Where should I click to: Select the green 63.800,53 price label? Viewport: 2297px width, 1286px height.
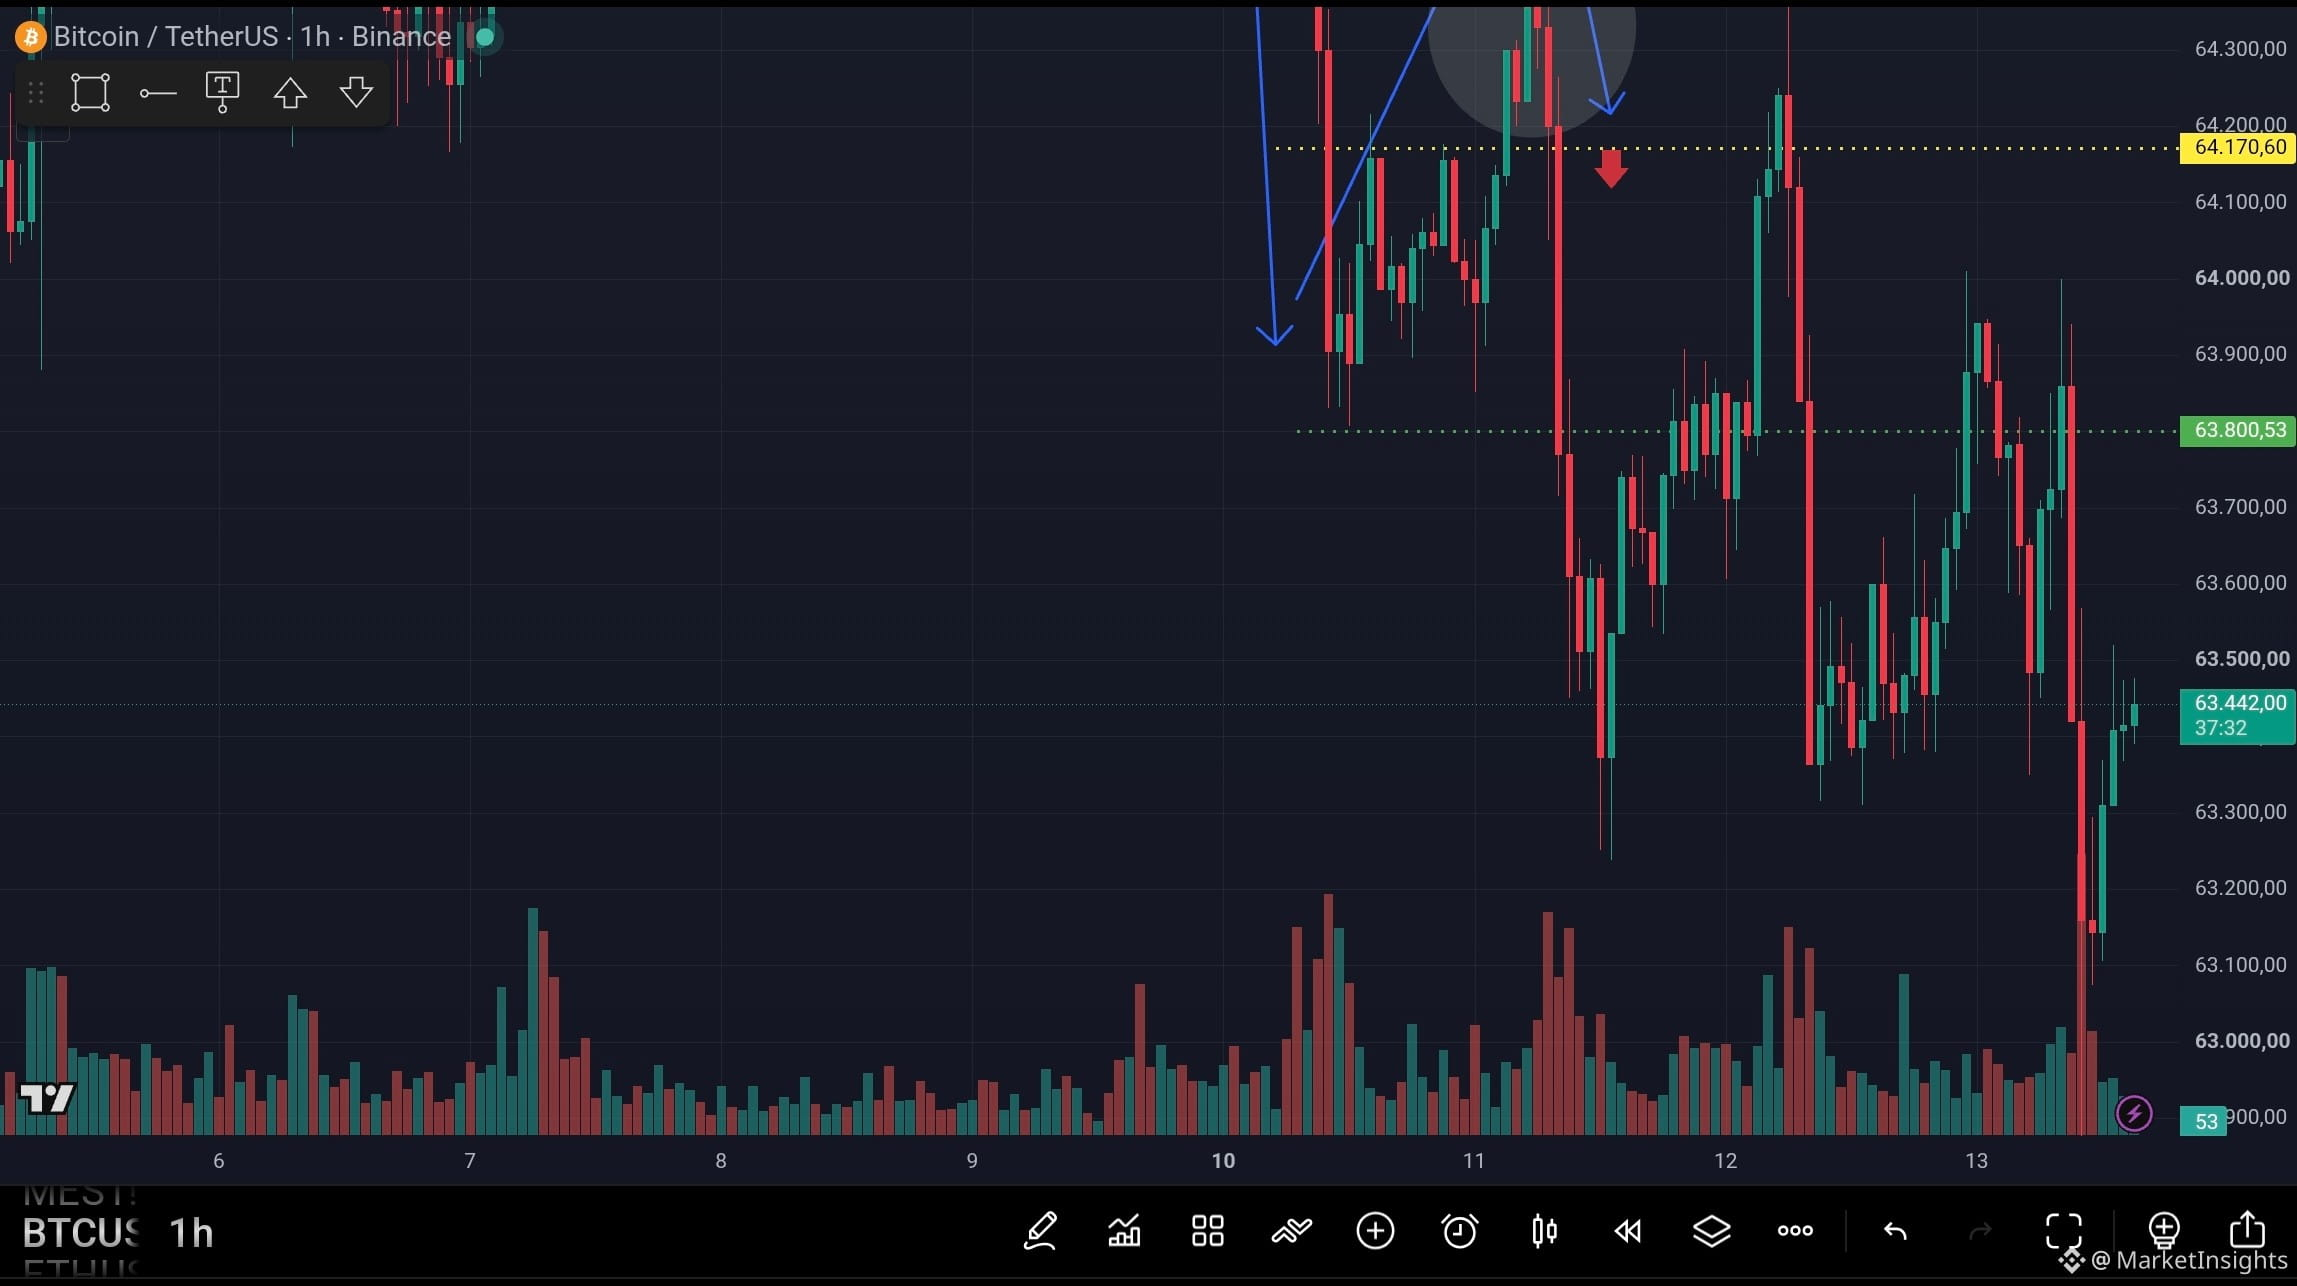pos(2238,430)
